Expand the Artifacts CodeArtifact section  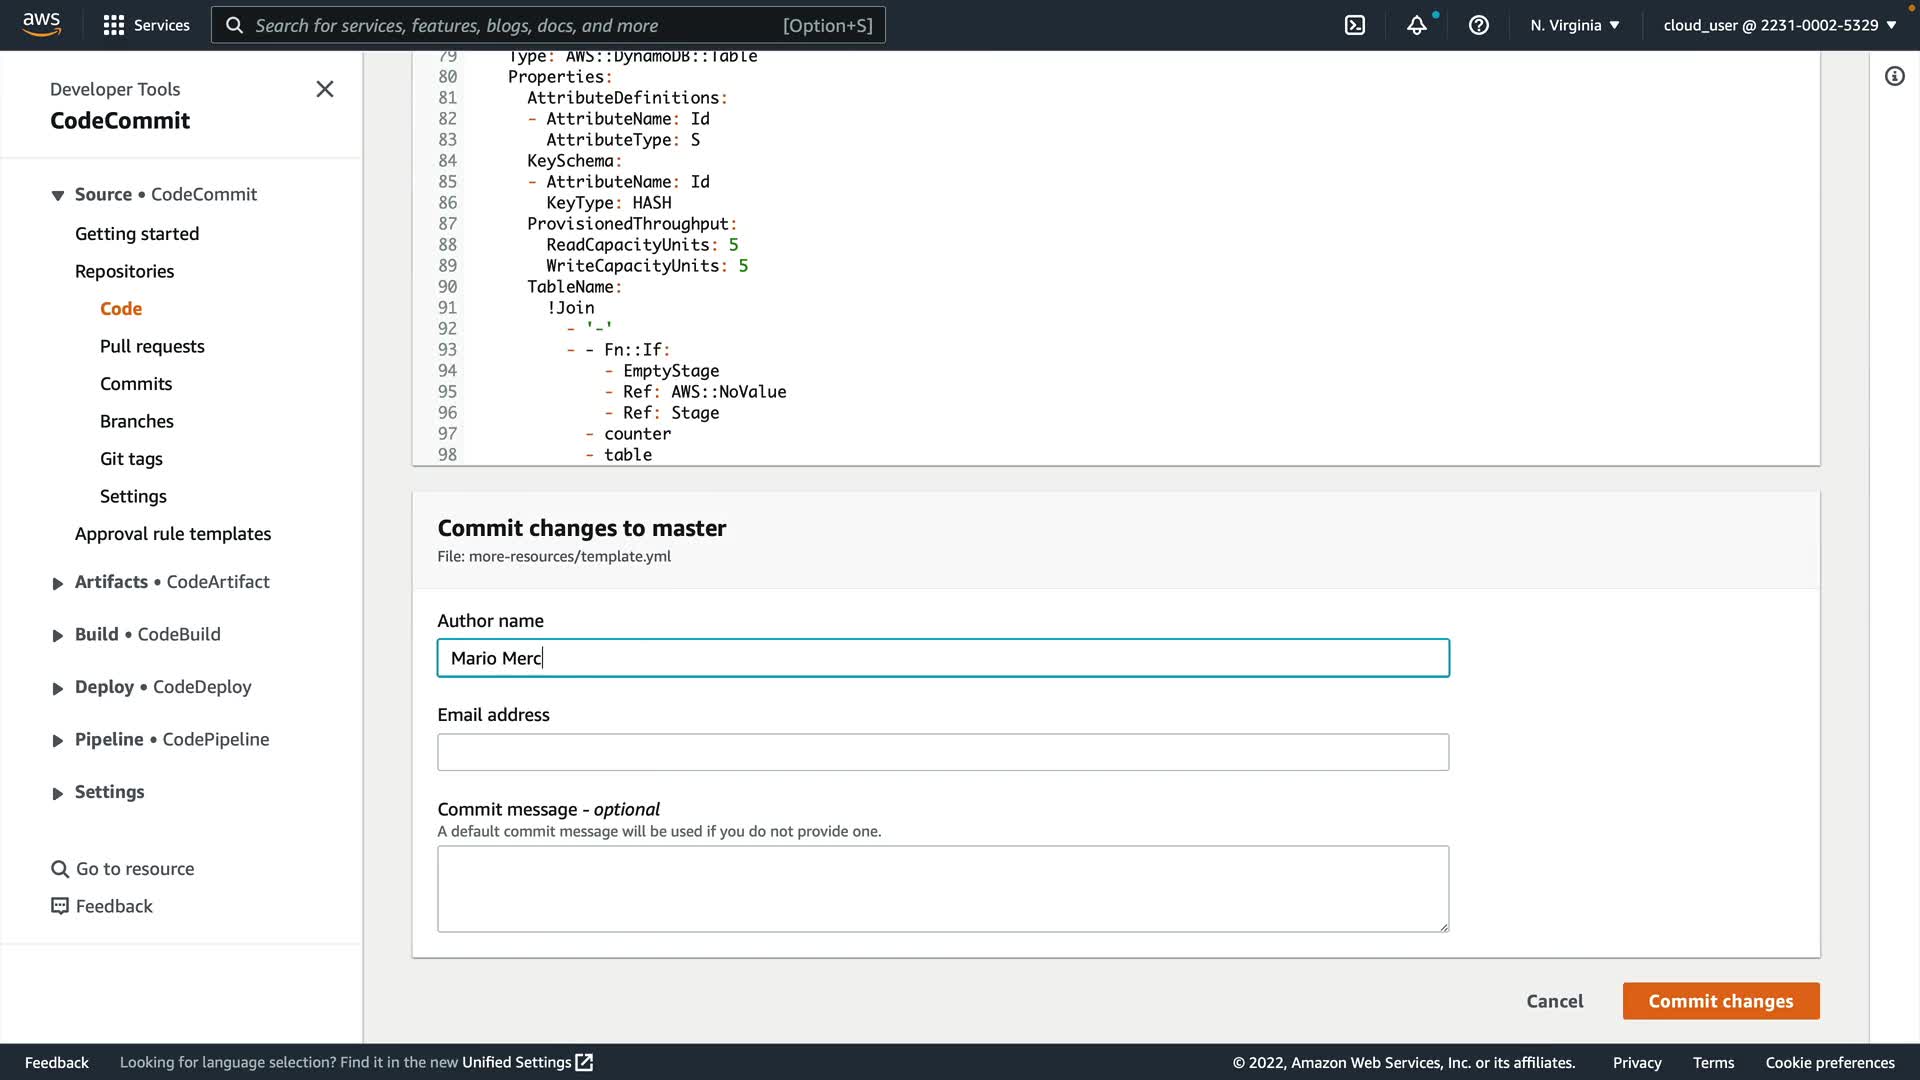coord(58,583)
